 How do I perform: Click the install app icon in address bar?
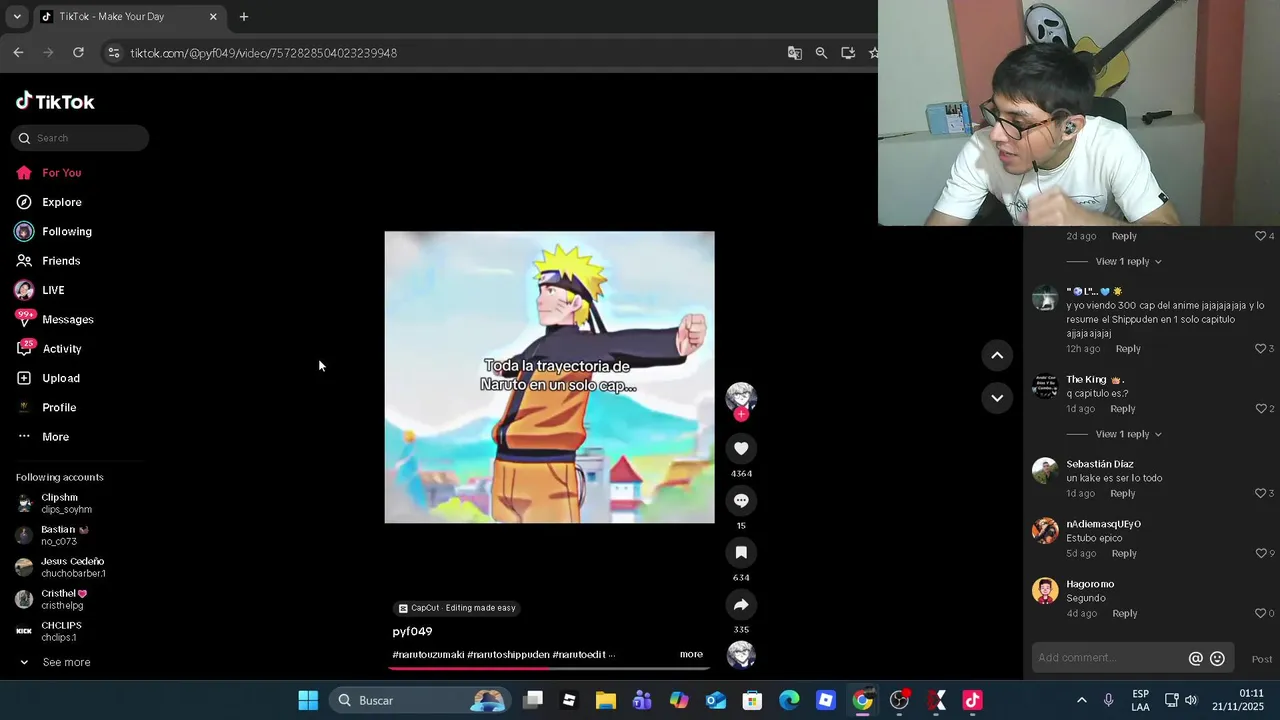click(848, 53)
